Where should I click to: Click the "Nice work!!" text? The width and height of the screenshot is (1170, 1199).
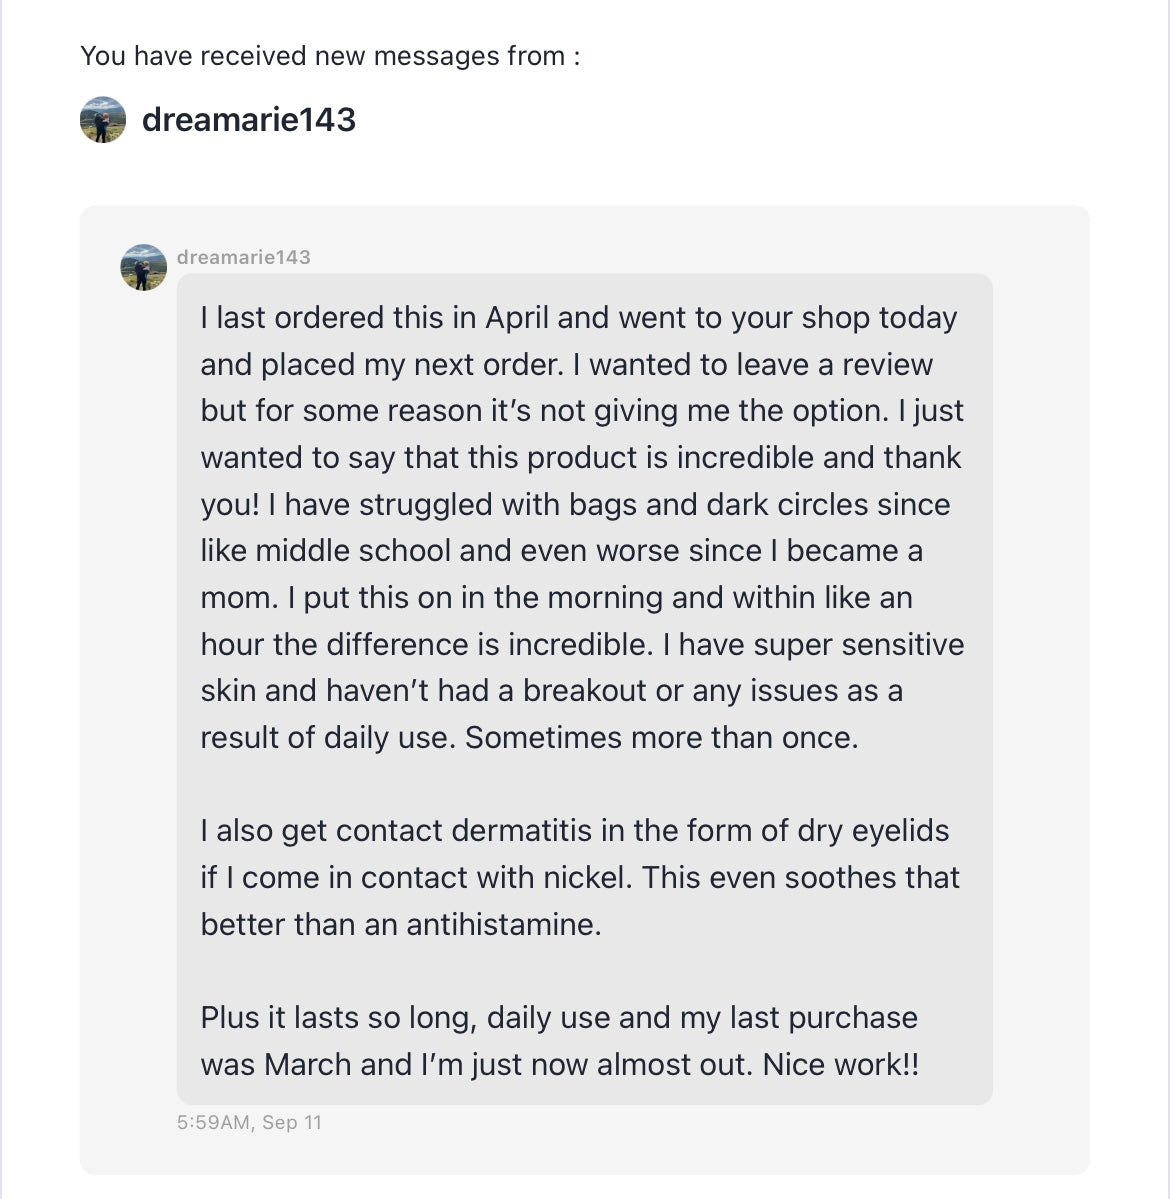(x=840, y=1064)
